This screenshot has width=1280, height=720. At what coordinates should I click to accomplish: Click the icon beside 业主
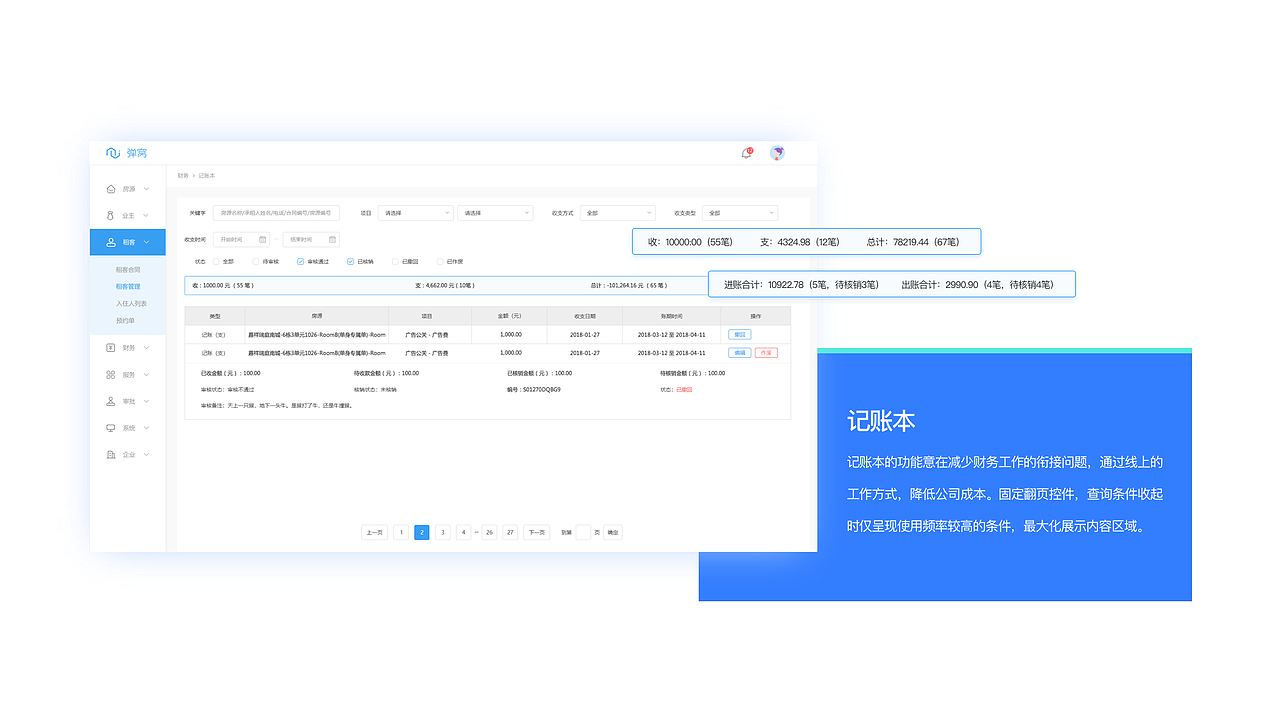(x=111, y=215)
